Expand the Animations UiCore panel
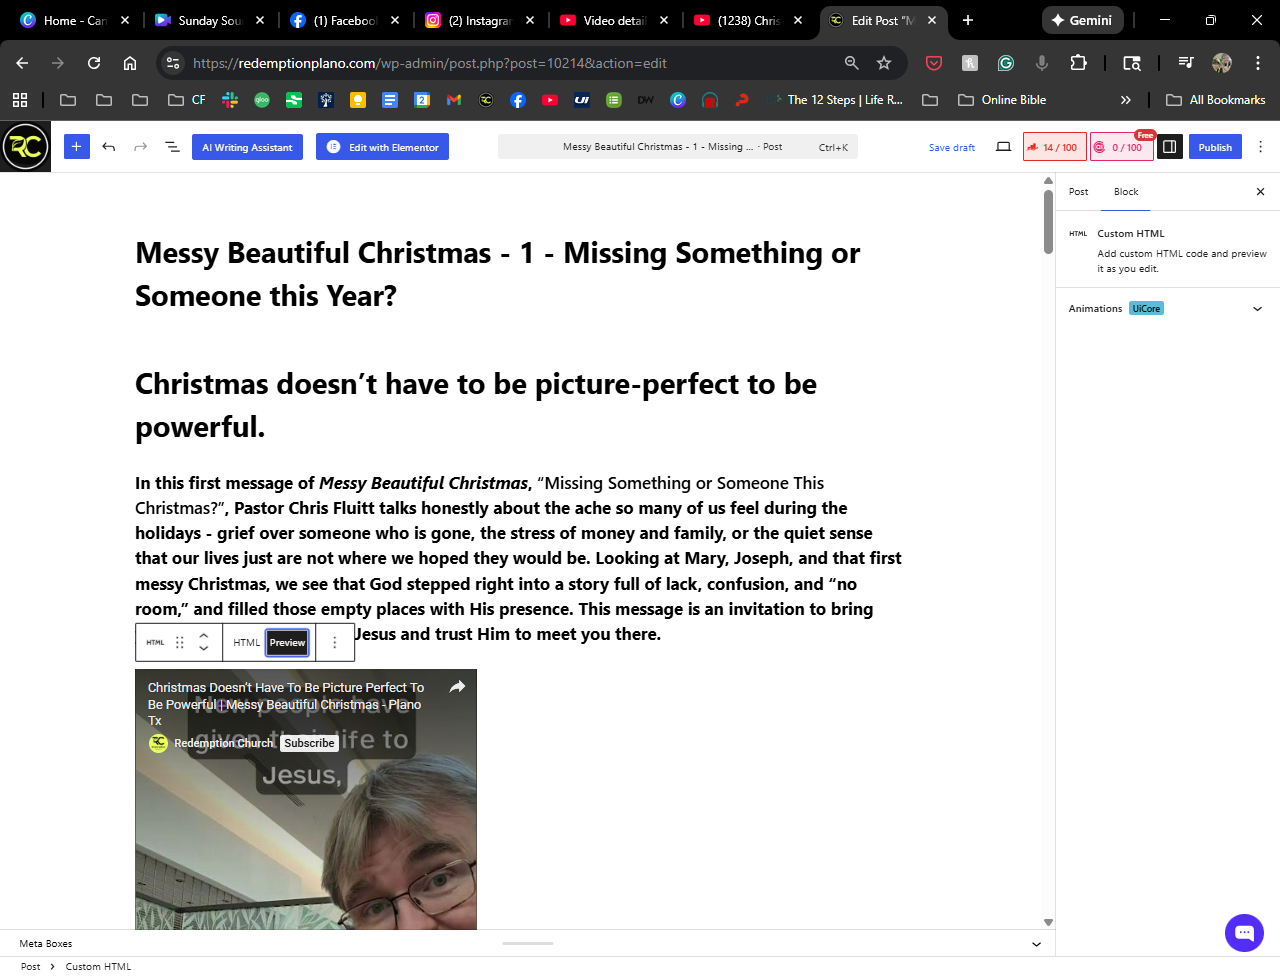Viewport: 1280px width, 976px height. (1257, 309)
